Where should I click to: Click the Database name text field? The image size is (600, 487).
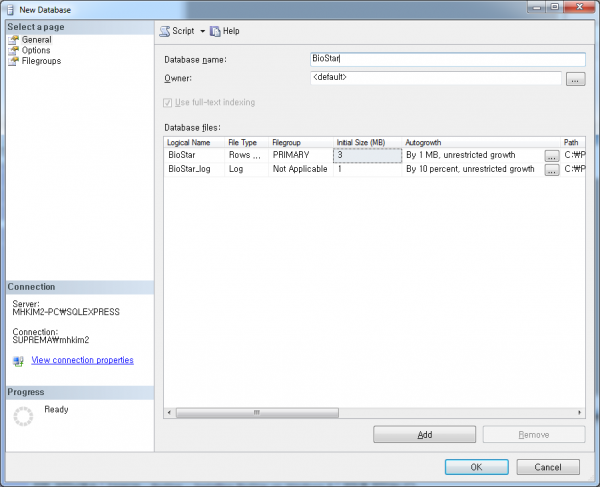pos(447,59)
